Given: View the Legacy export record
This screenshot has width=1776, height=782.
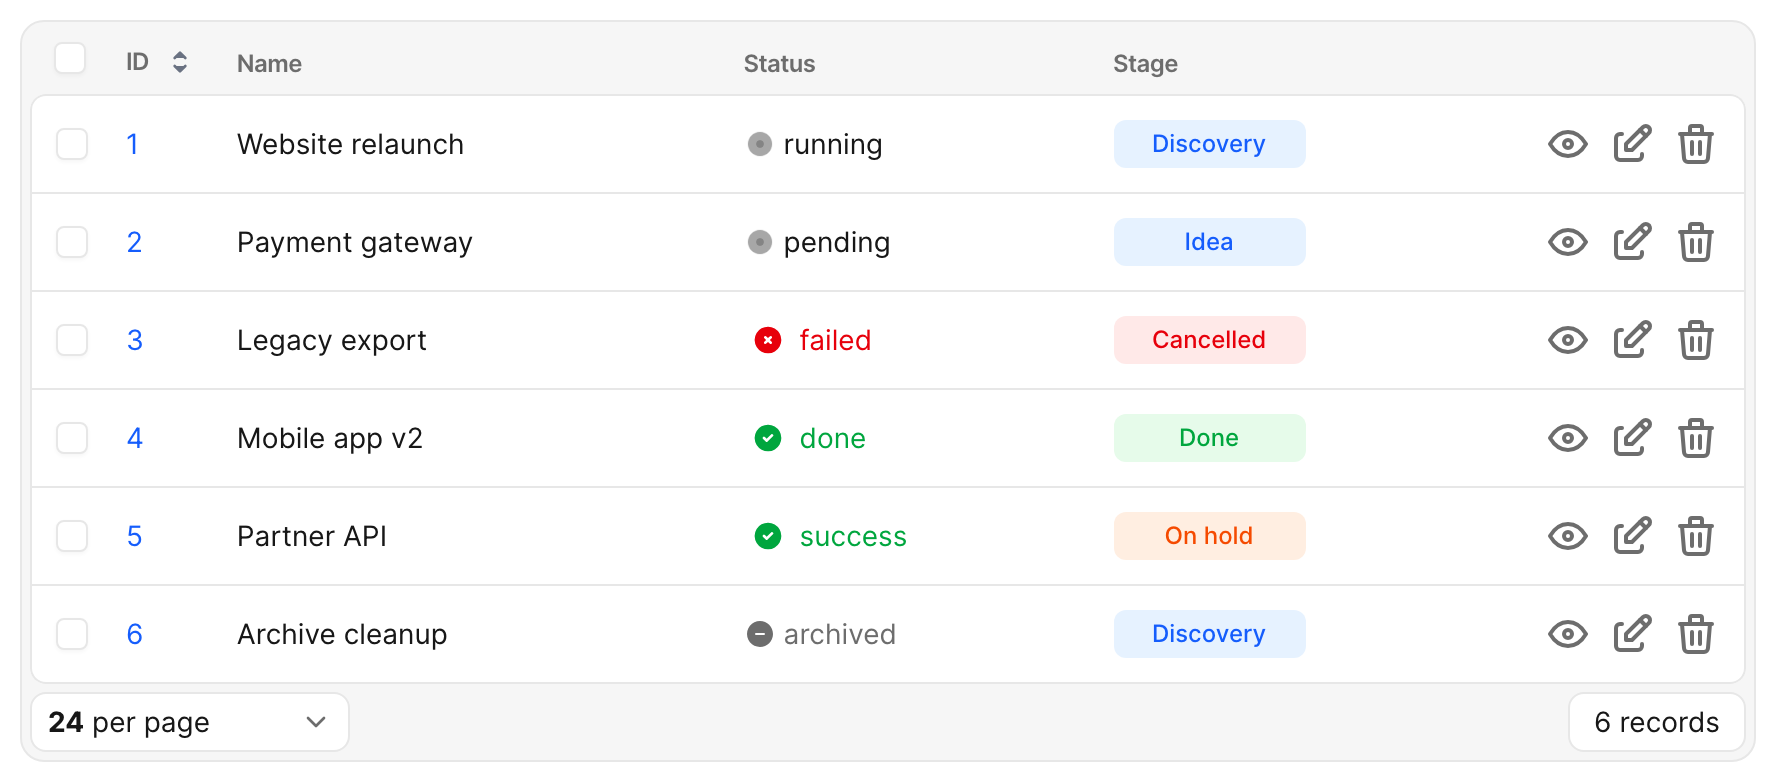Looking at the screenshot, I should (1567, 340).
